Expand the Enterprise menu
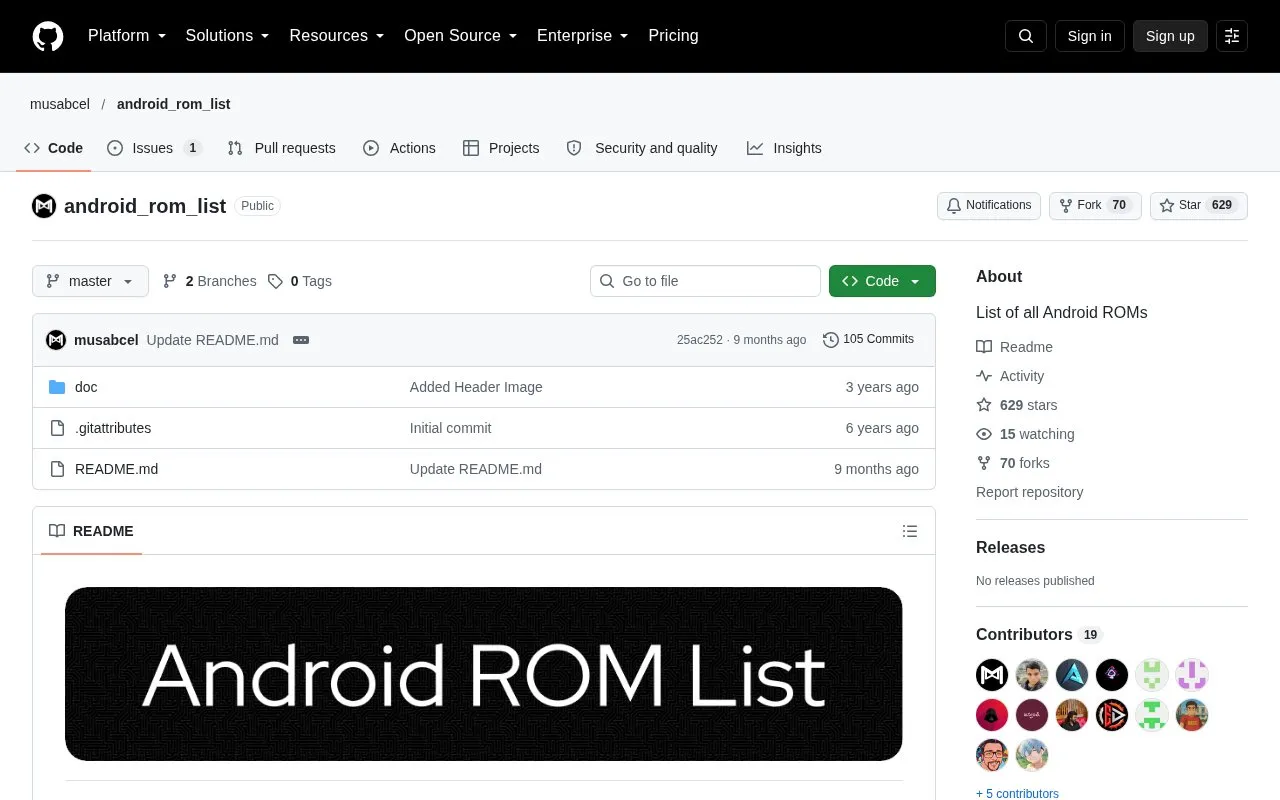Screen dimensions: 1280x800 (583, 36)
